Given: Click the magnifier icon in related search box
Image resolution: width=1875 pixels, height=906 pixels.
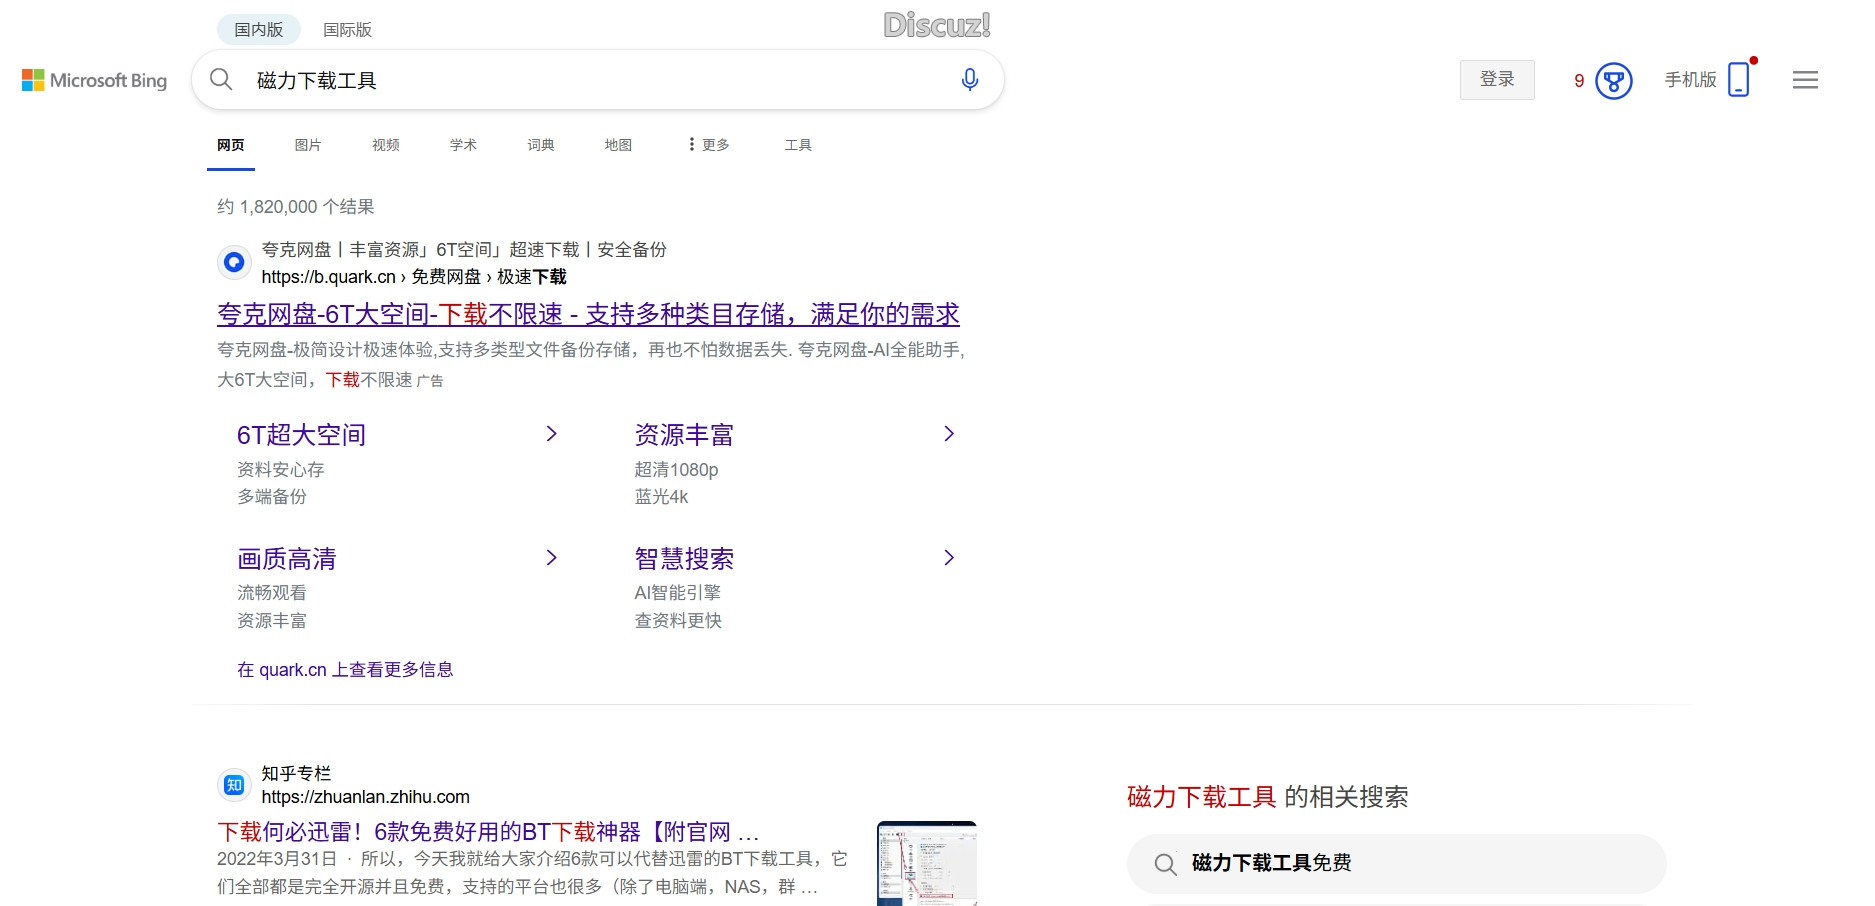Looking at the screenshot, I should pyautogui.click(x=1166, y=863).
